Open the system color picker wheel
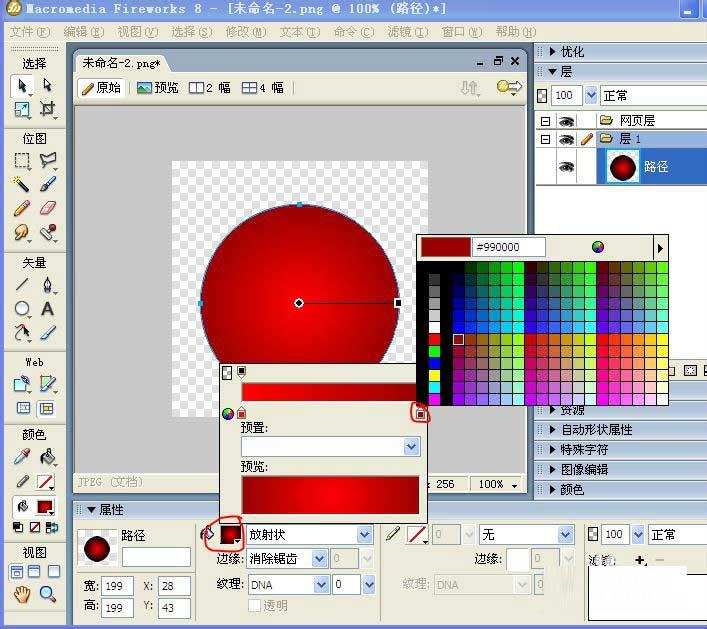Viewport: 707px width, 629px height. click(x=598, y=247)
